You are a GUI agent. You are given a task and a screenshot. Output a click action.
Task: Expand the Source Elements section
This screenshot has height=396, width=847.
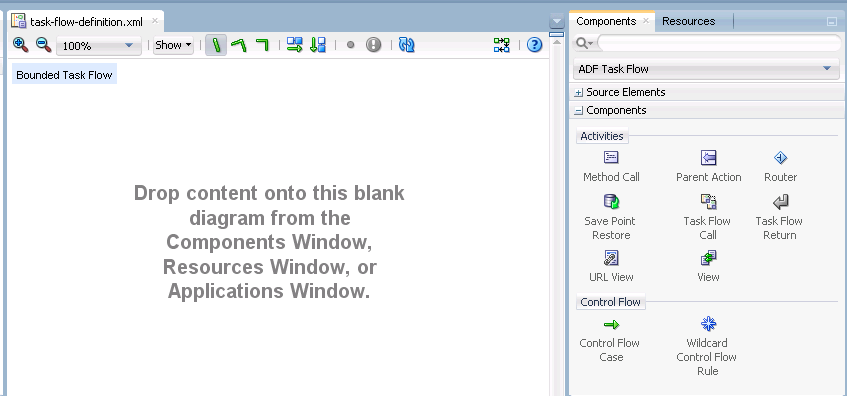579,92
